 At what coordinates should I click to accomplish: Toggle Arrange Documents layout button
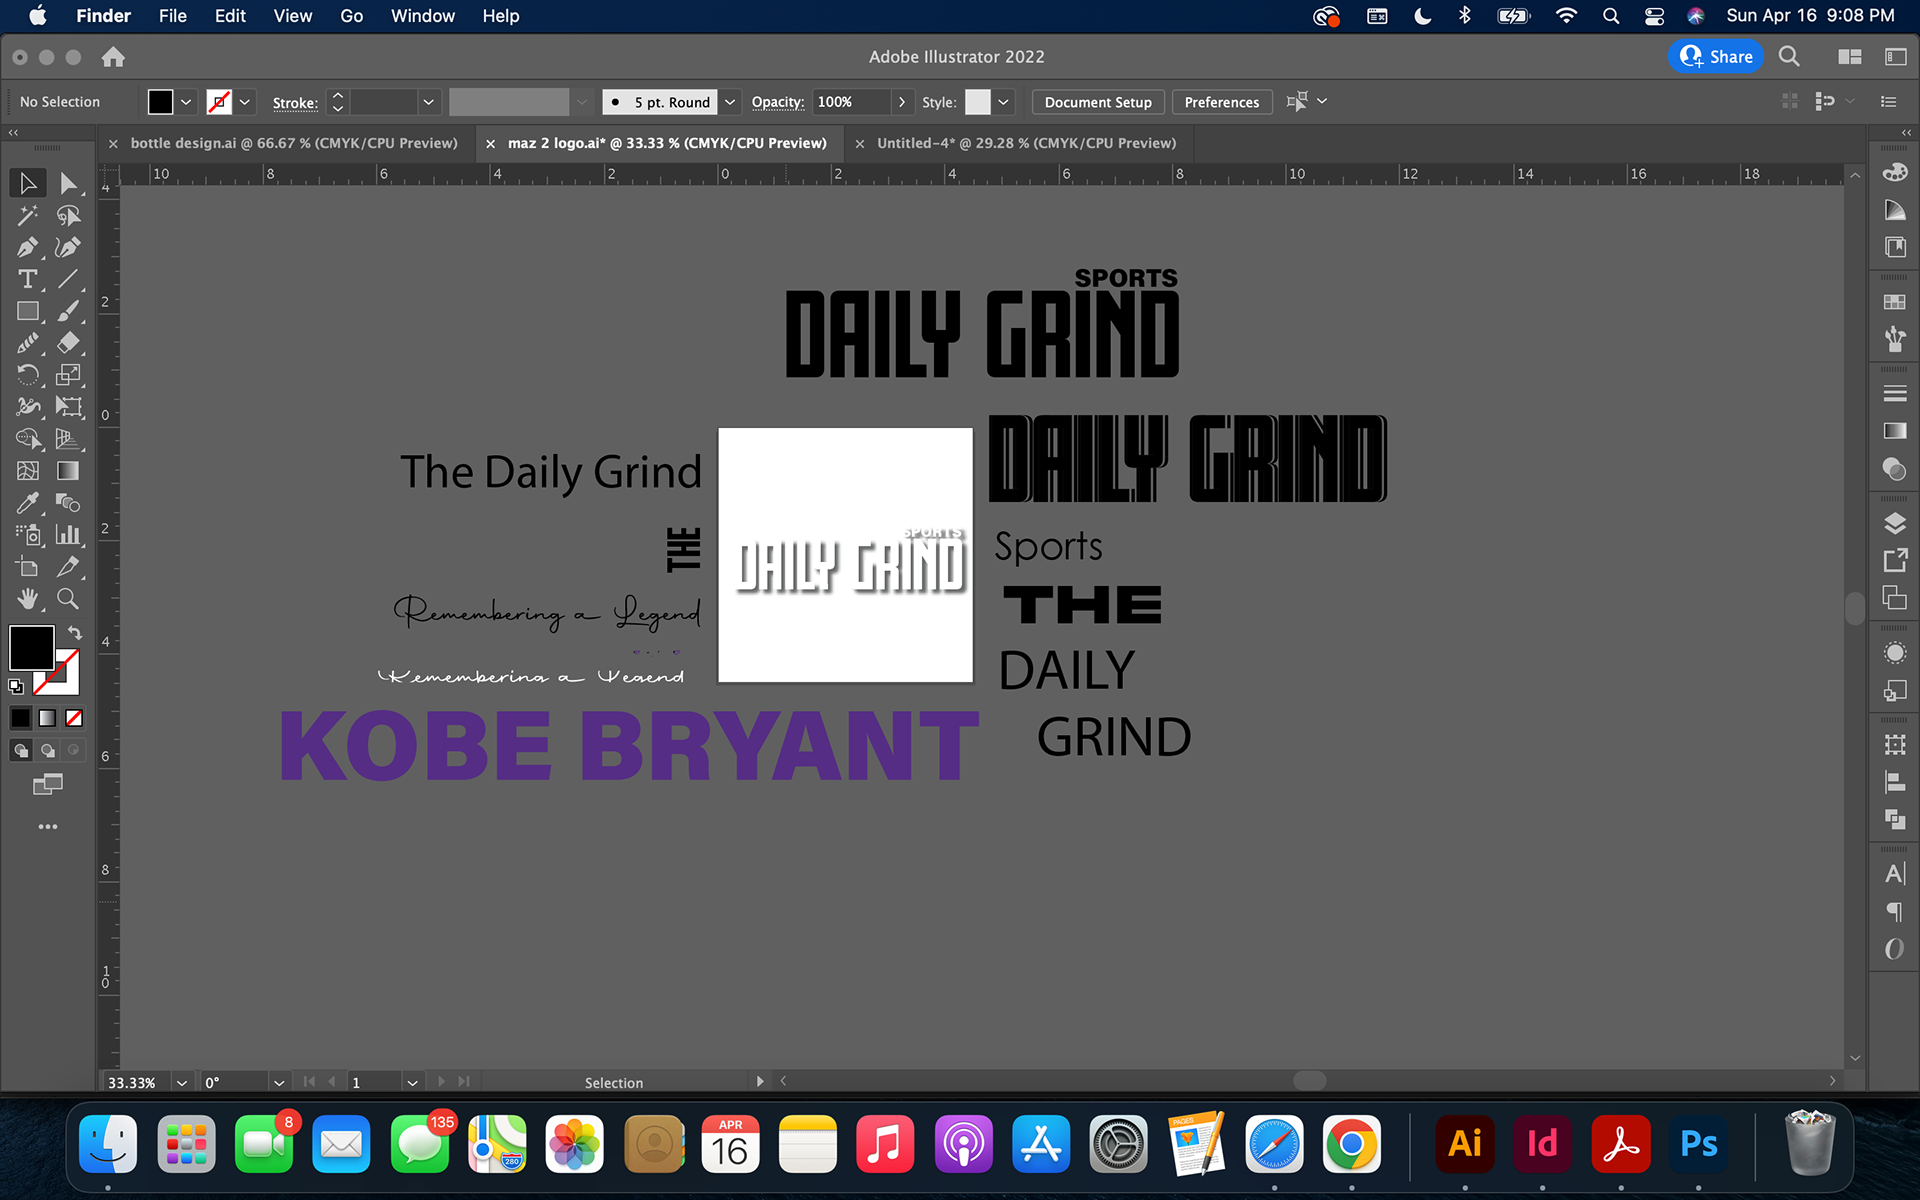click(x=1849, y=57)
